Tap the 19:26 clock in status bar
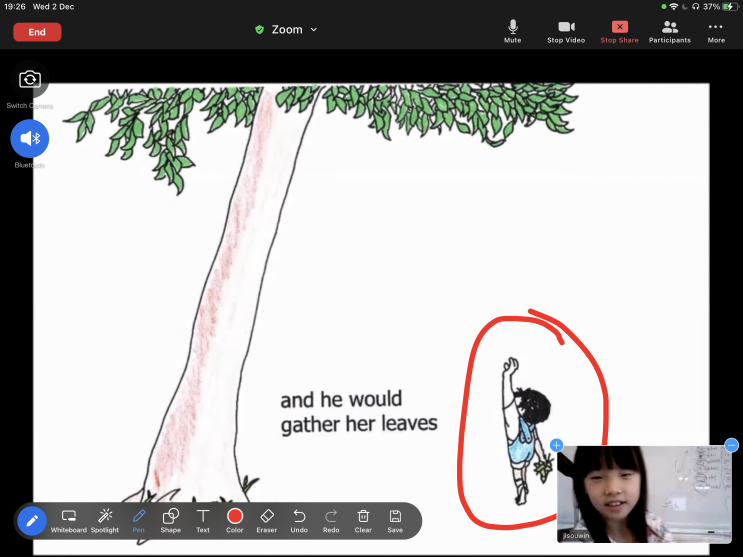This screenshot has width=743, height=557. pyautogui.click(x=15, y=7)
